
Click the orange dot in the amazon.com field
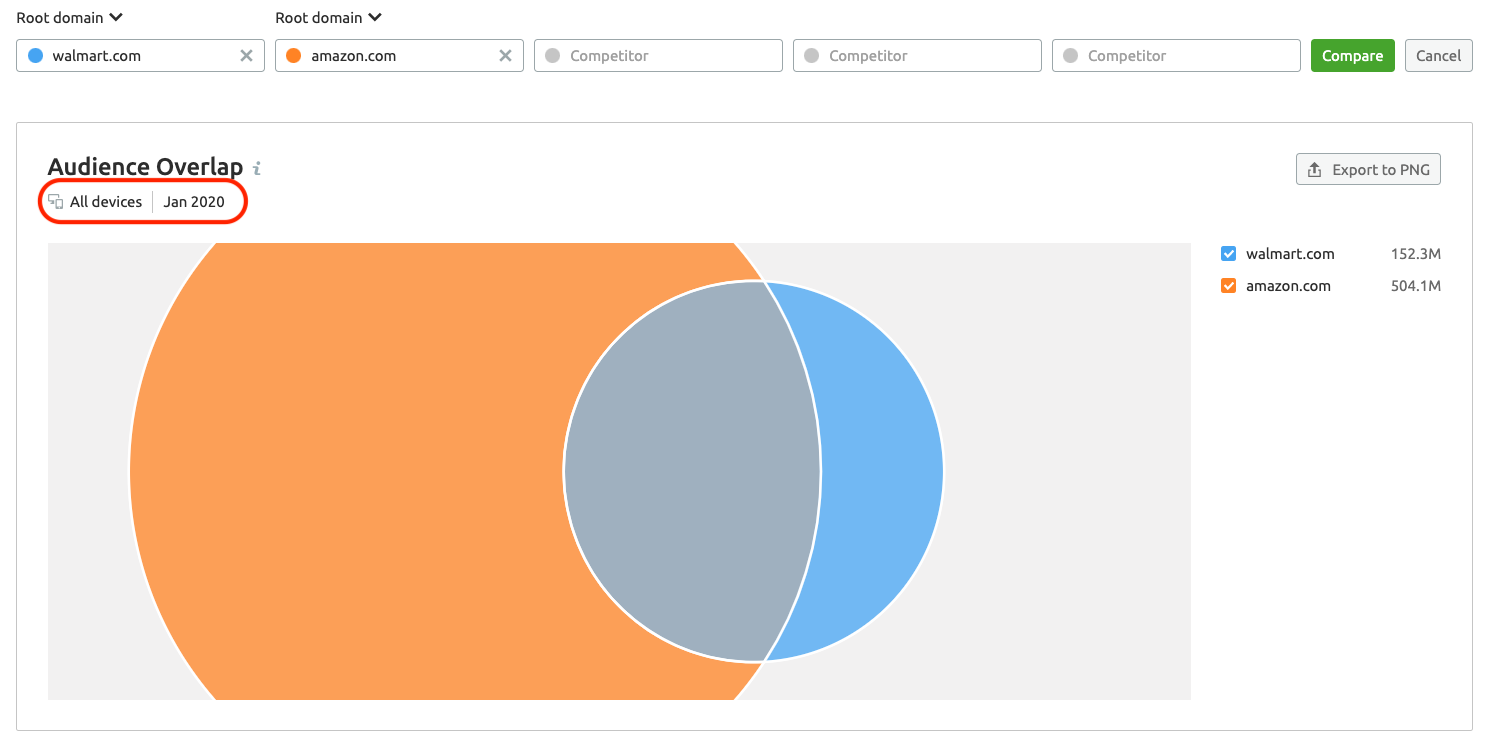(x=294, y=56)
